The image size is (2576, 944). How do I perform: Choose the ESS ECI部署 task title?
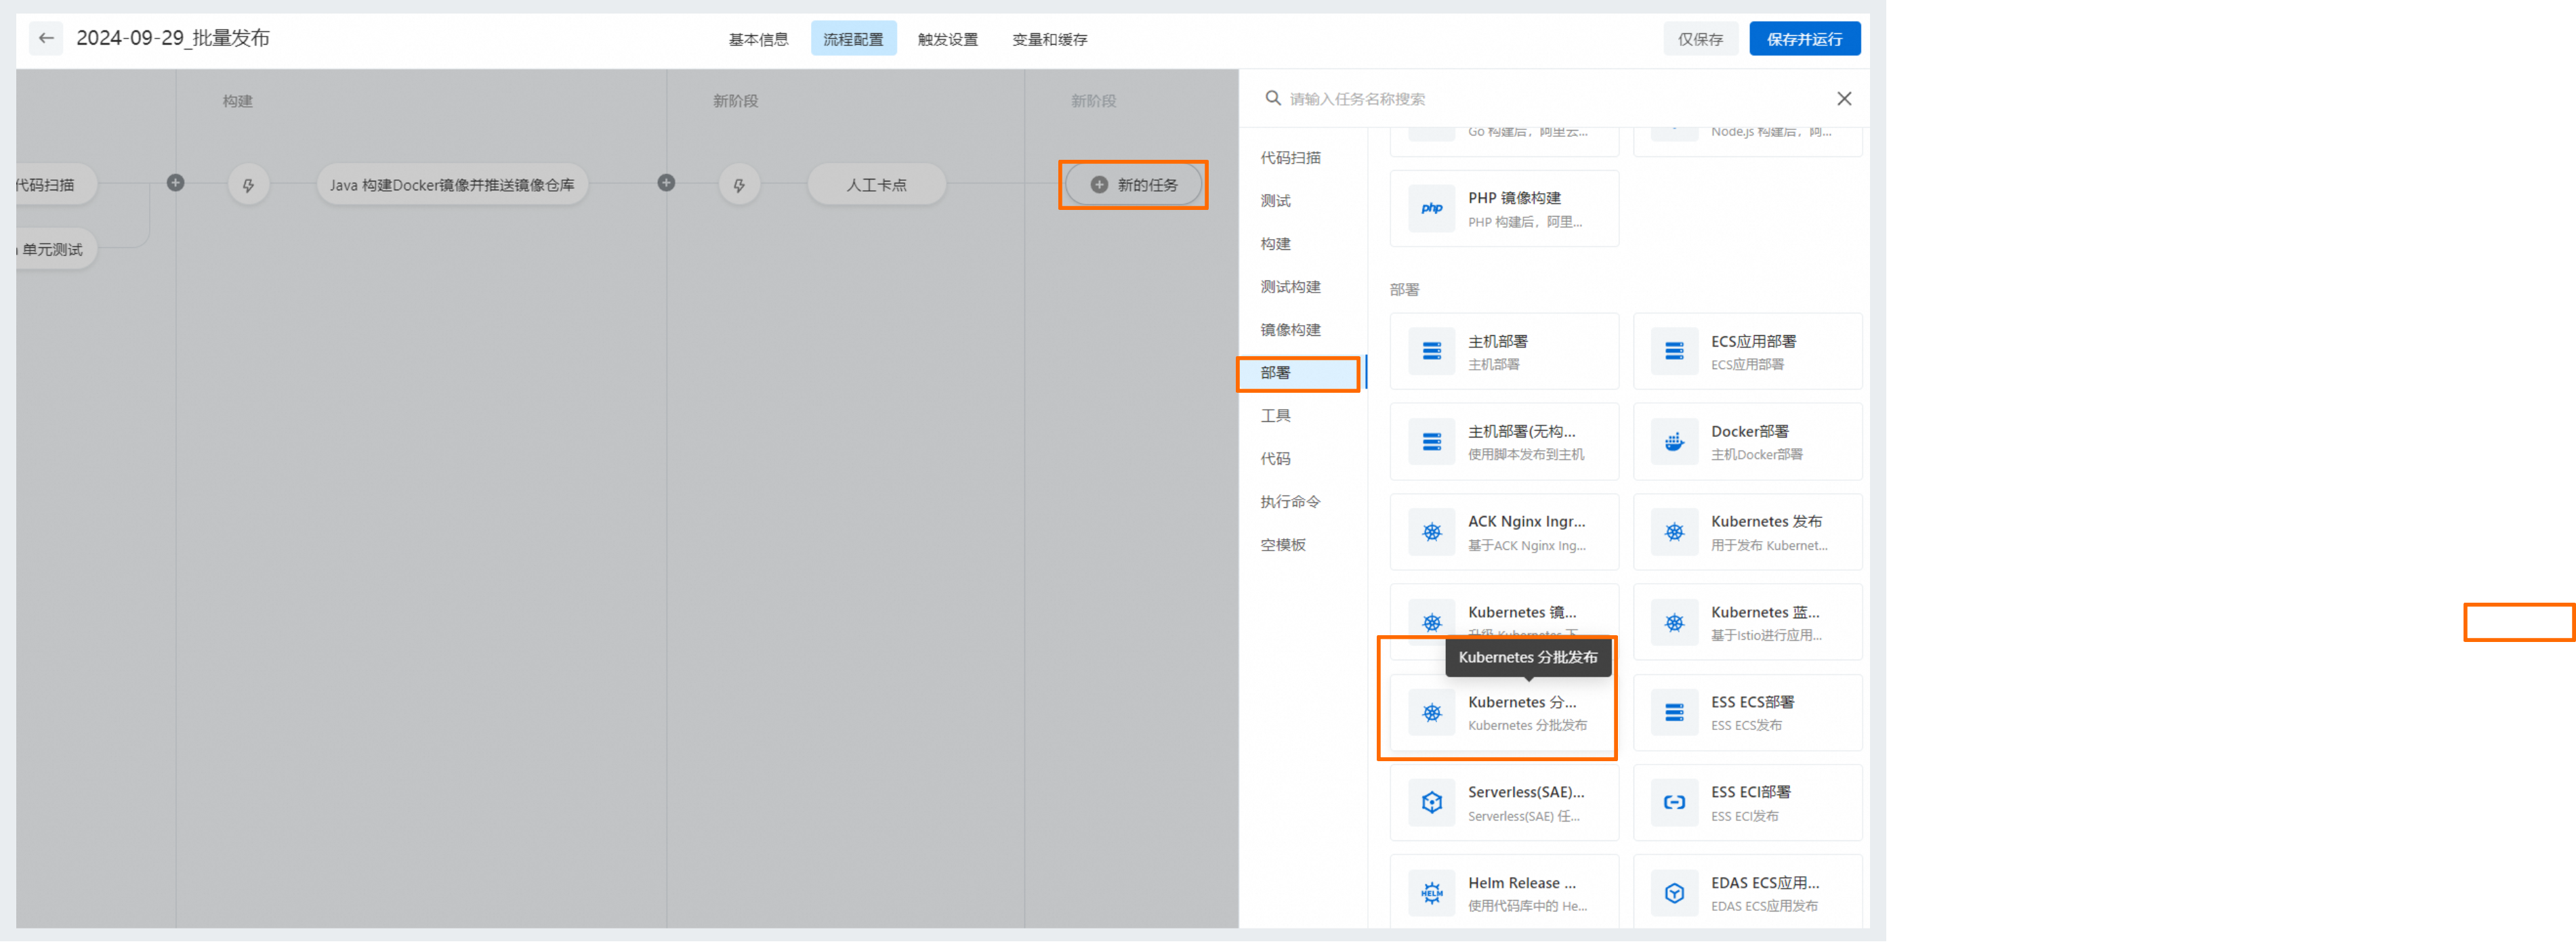coord(1750,793)
